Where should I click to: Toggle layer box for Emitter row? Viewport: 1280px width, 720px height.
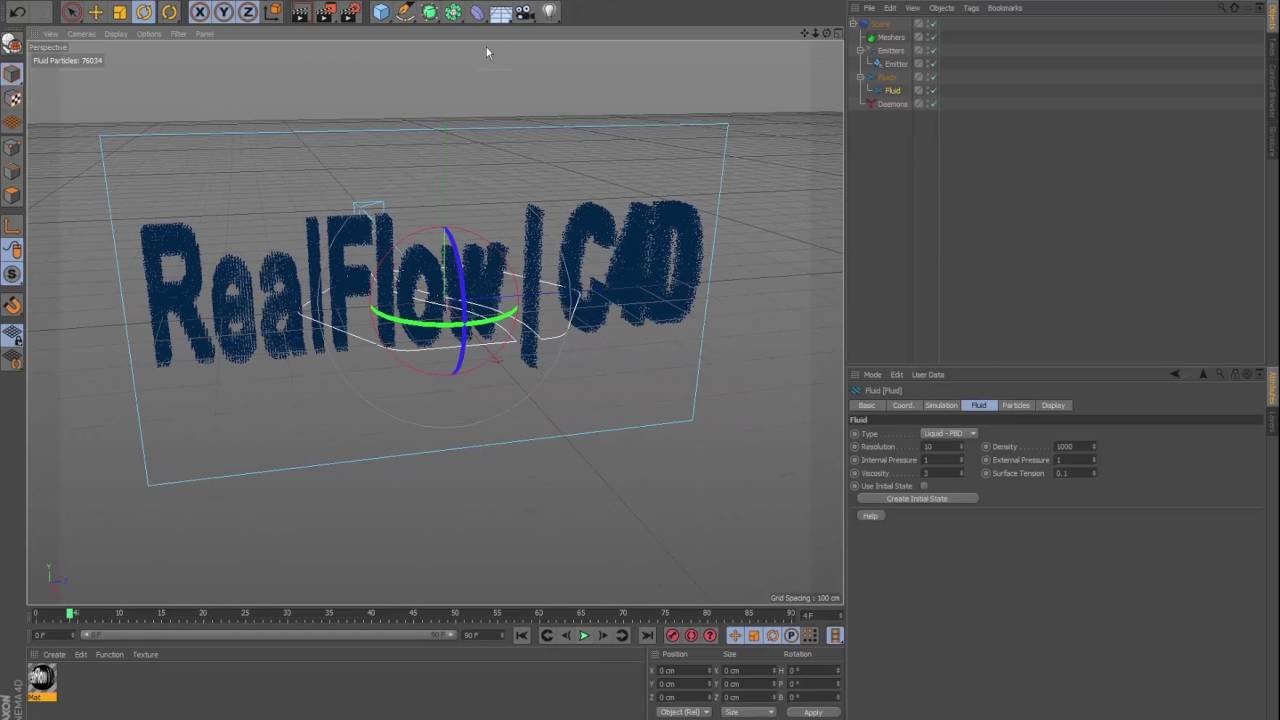click(918, 64)
